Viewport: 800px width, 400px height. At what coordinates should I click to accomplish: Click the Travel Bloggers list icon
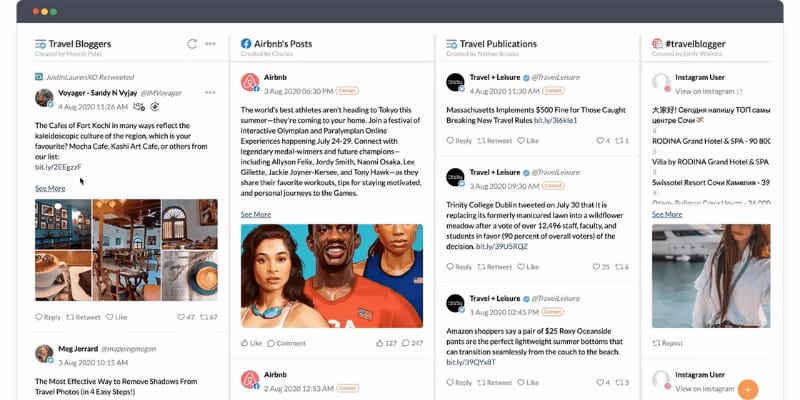tap(40, 44)
